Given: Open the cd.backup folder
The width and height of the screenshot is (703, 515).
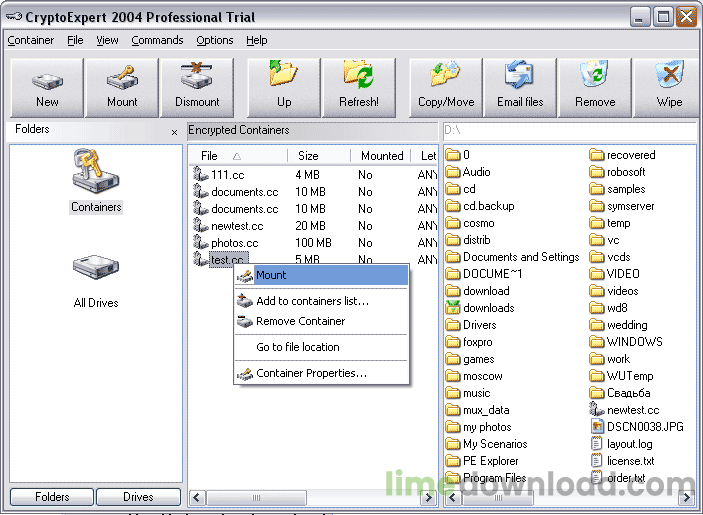Looking at the screenshot, I should pyautogui.click(x=480, y=206).
